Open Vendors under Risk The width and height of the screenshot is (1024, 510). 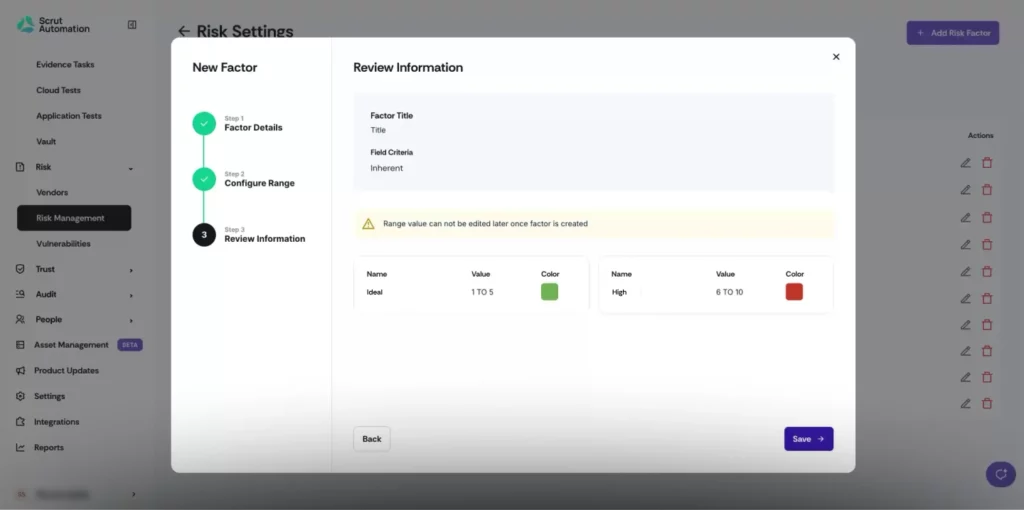52,193
